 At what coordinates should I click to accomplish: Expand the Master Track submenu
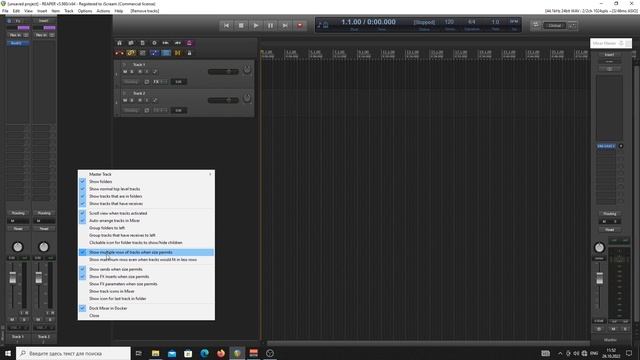tap(146, 174)
